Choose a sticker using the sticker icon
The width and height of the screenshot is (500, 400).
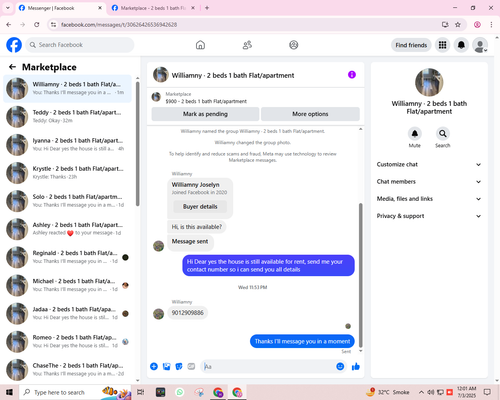(179, 366)
